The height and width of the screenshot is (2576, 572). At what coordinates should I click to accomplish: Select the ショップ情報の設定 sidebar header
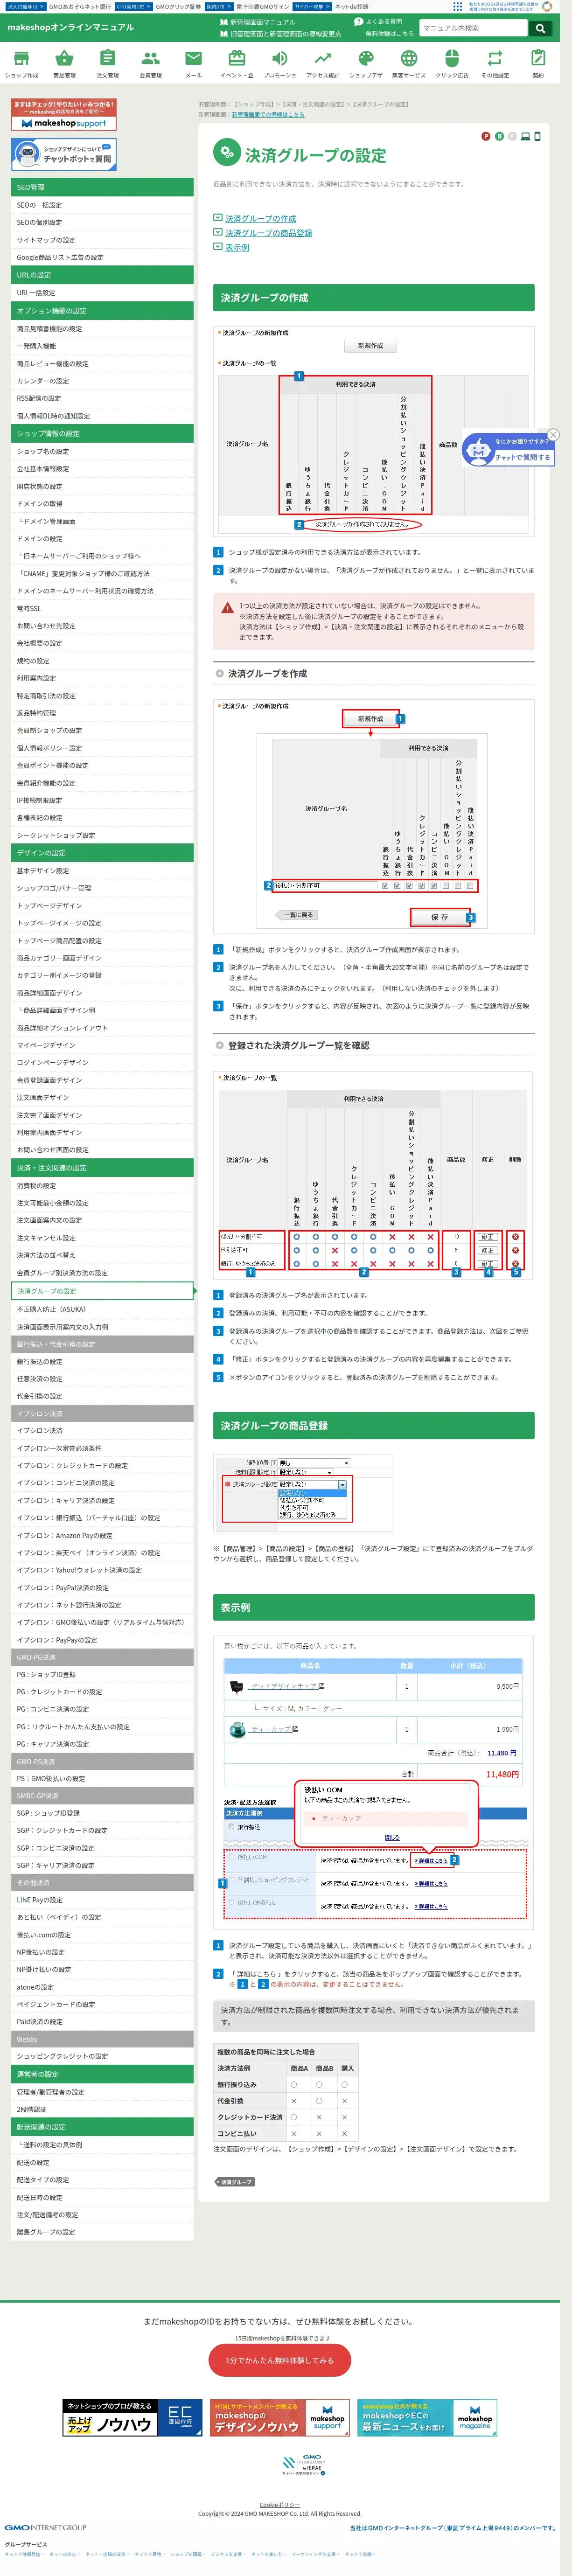[x=102, y=433]
